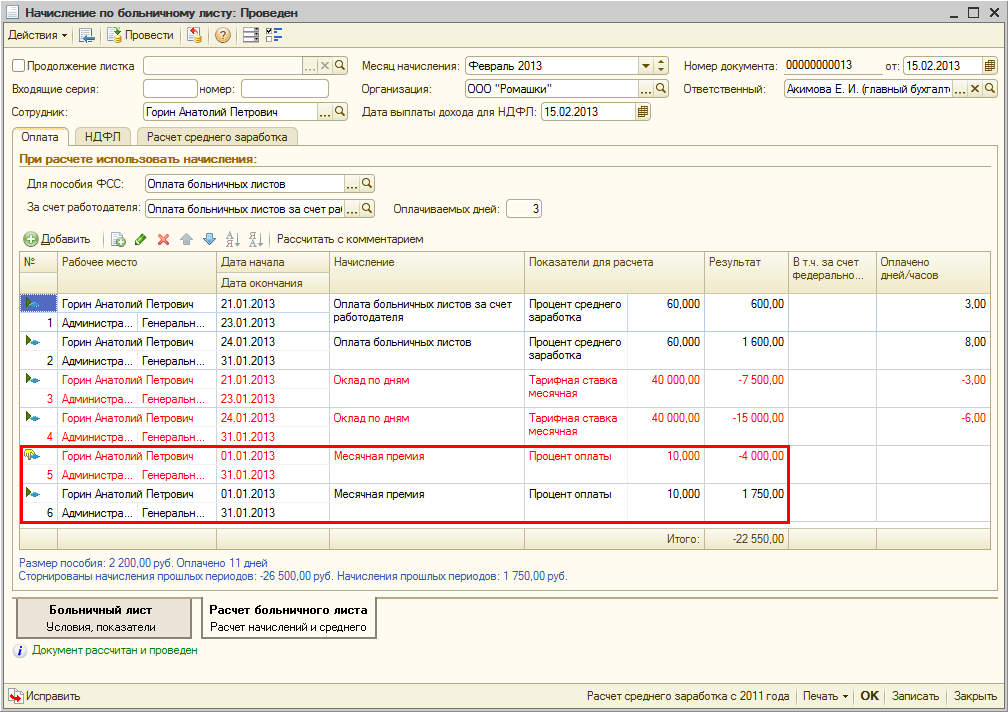Open calendar picker next to document date
The height and width of the screenshot is (712, 1008).
point(989,66)
